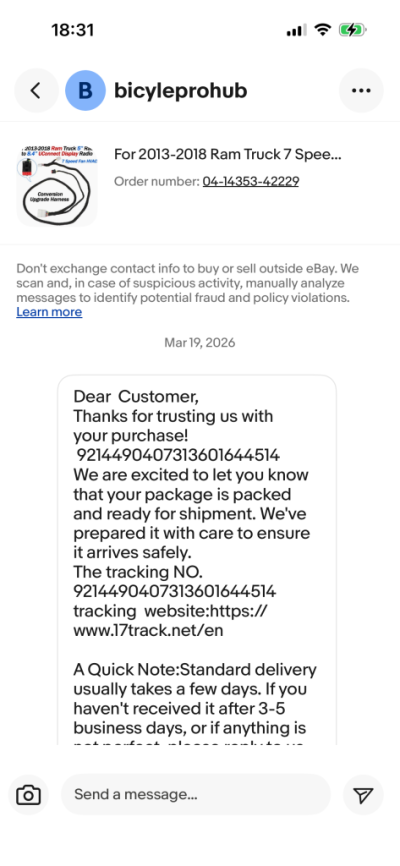Tap the tracking number under your purchase line
Viewport: 400px width, 866px height.
pos(178,455)
